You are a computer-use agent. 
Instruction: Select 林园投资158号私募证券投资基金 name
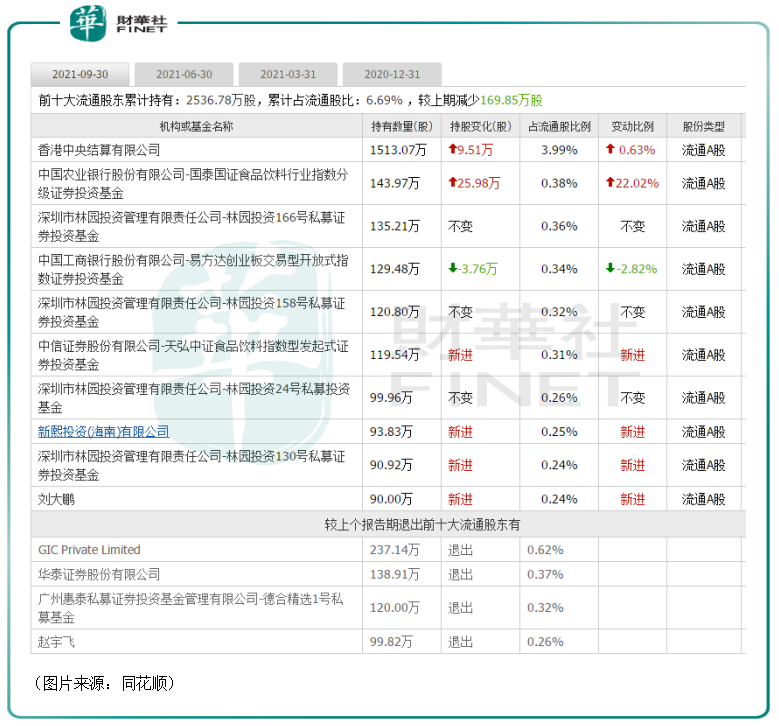tap(191, 312)
